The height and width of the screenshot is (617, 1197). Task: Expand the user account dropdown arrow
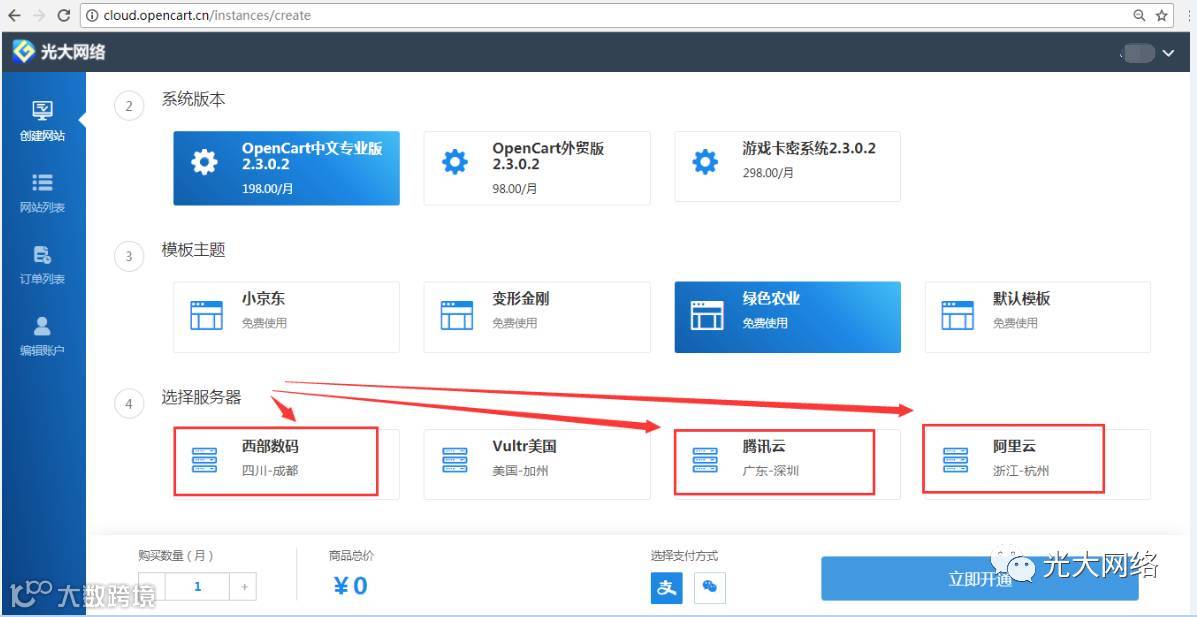(1168, 53)
